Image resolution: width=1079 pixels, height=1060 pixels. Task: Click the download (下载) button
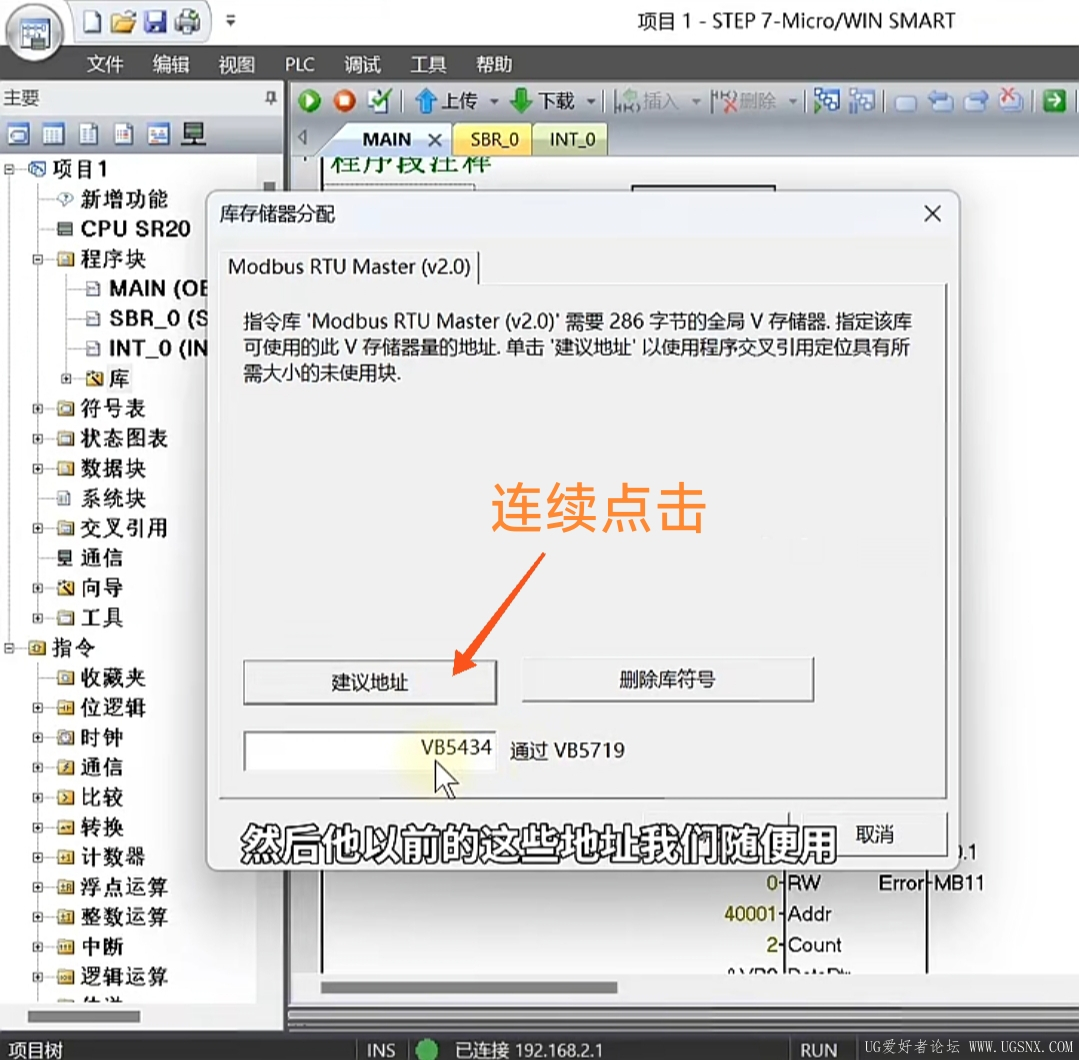[543, 101]
